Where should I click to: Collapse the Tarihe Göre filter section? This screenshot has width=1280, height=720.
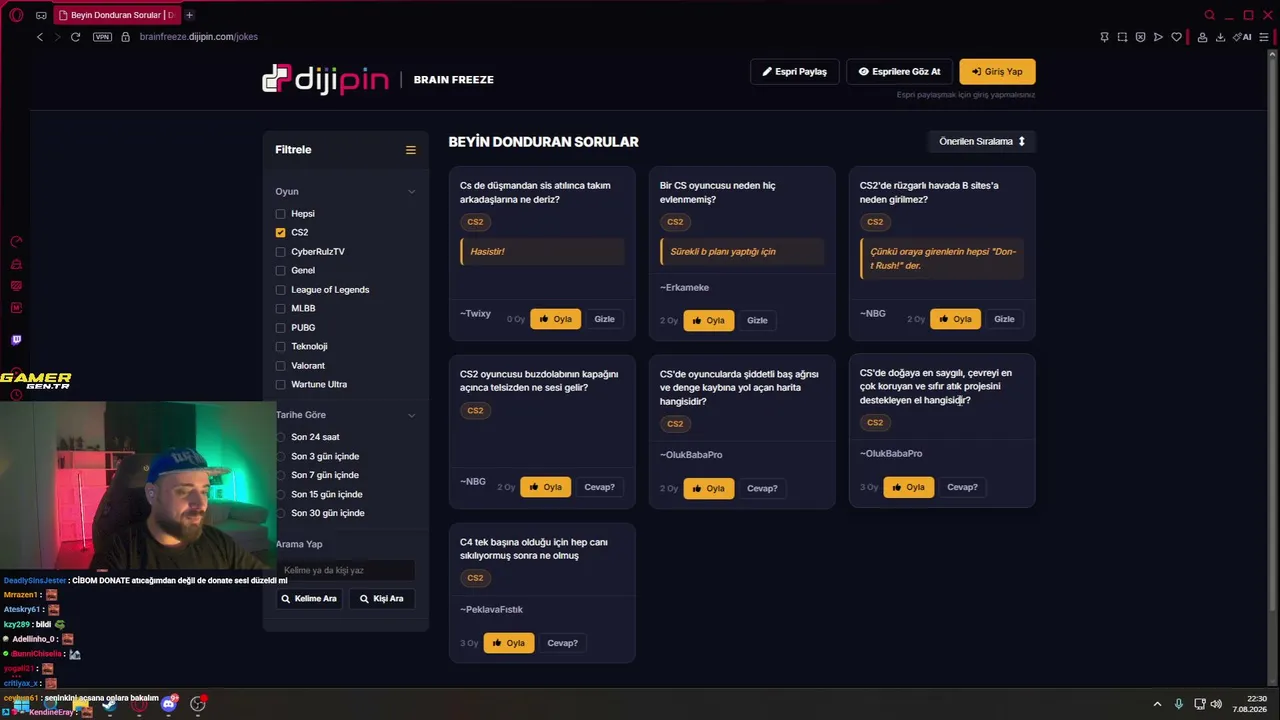(411, 415)
